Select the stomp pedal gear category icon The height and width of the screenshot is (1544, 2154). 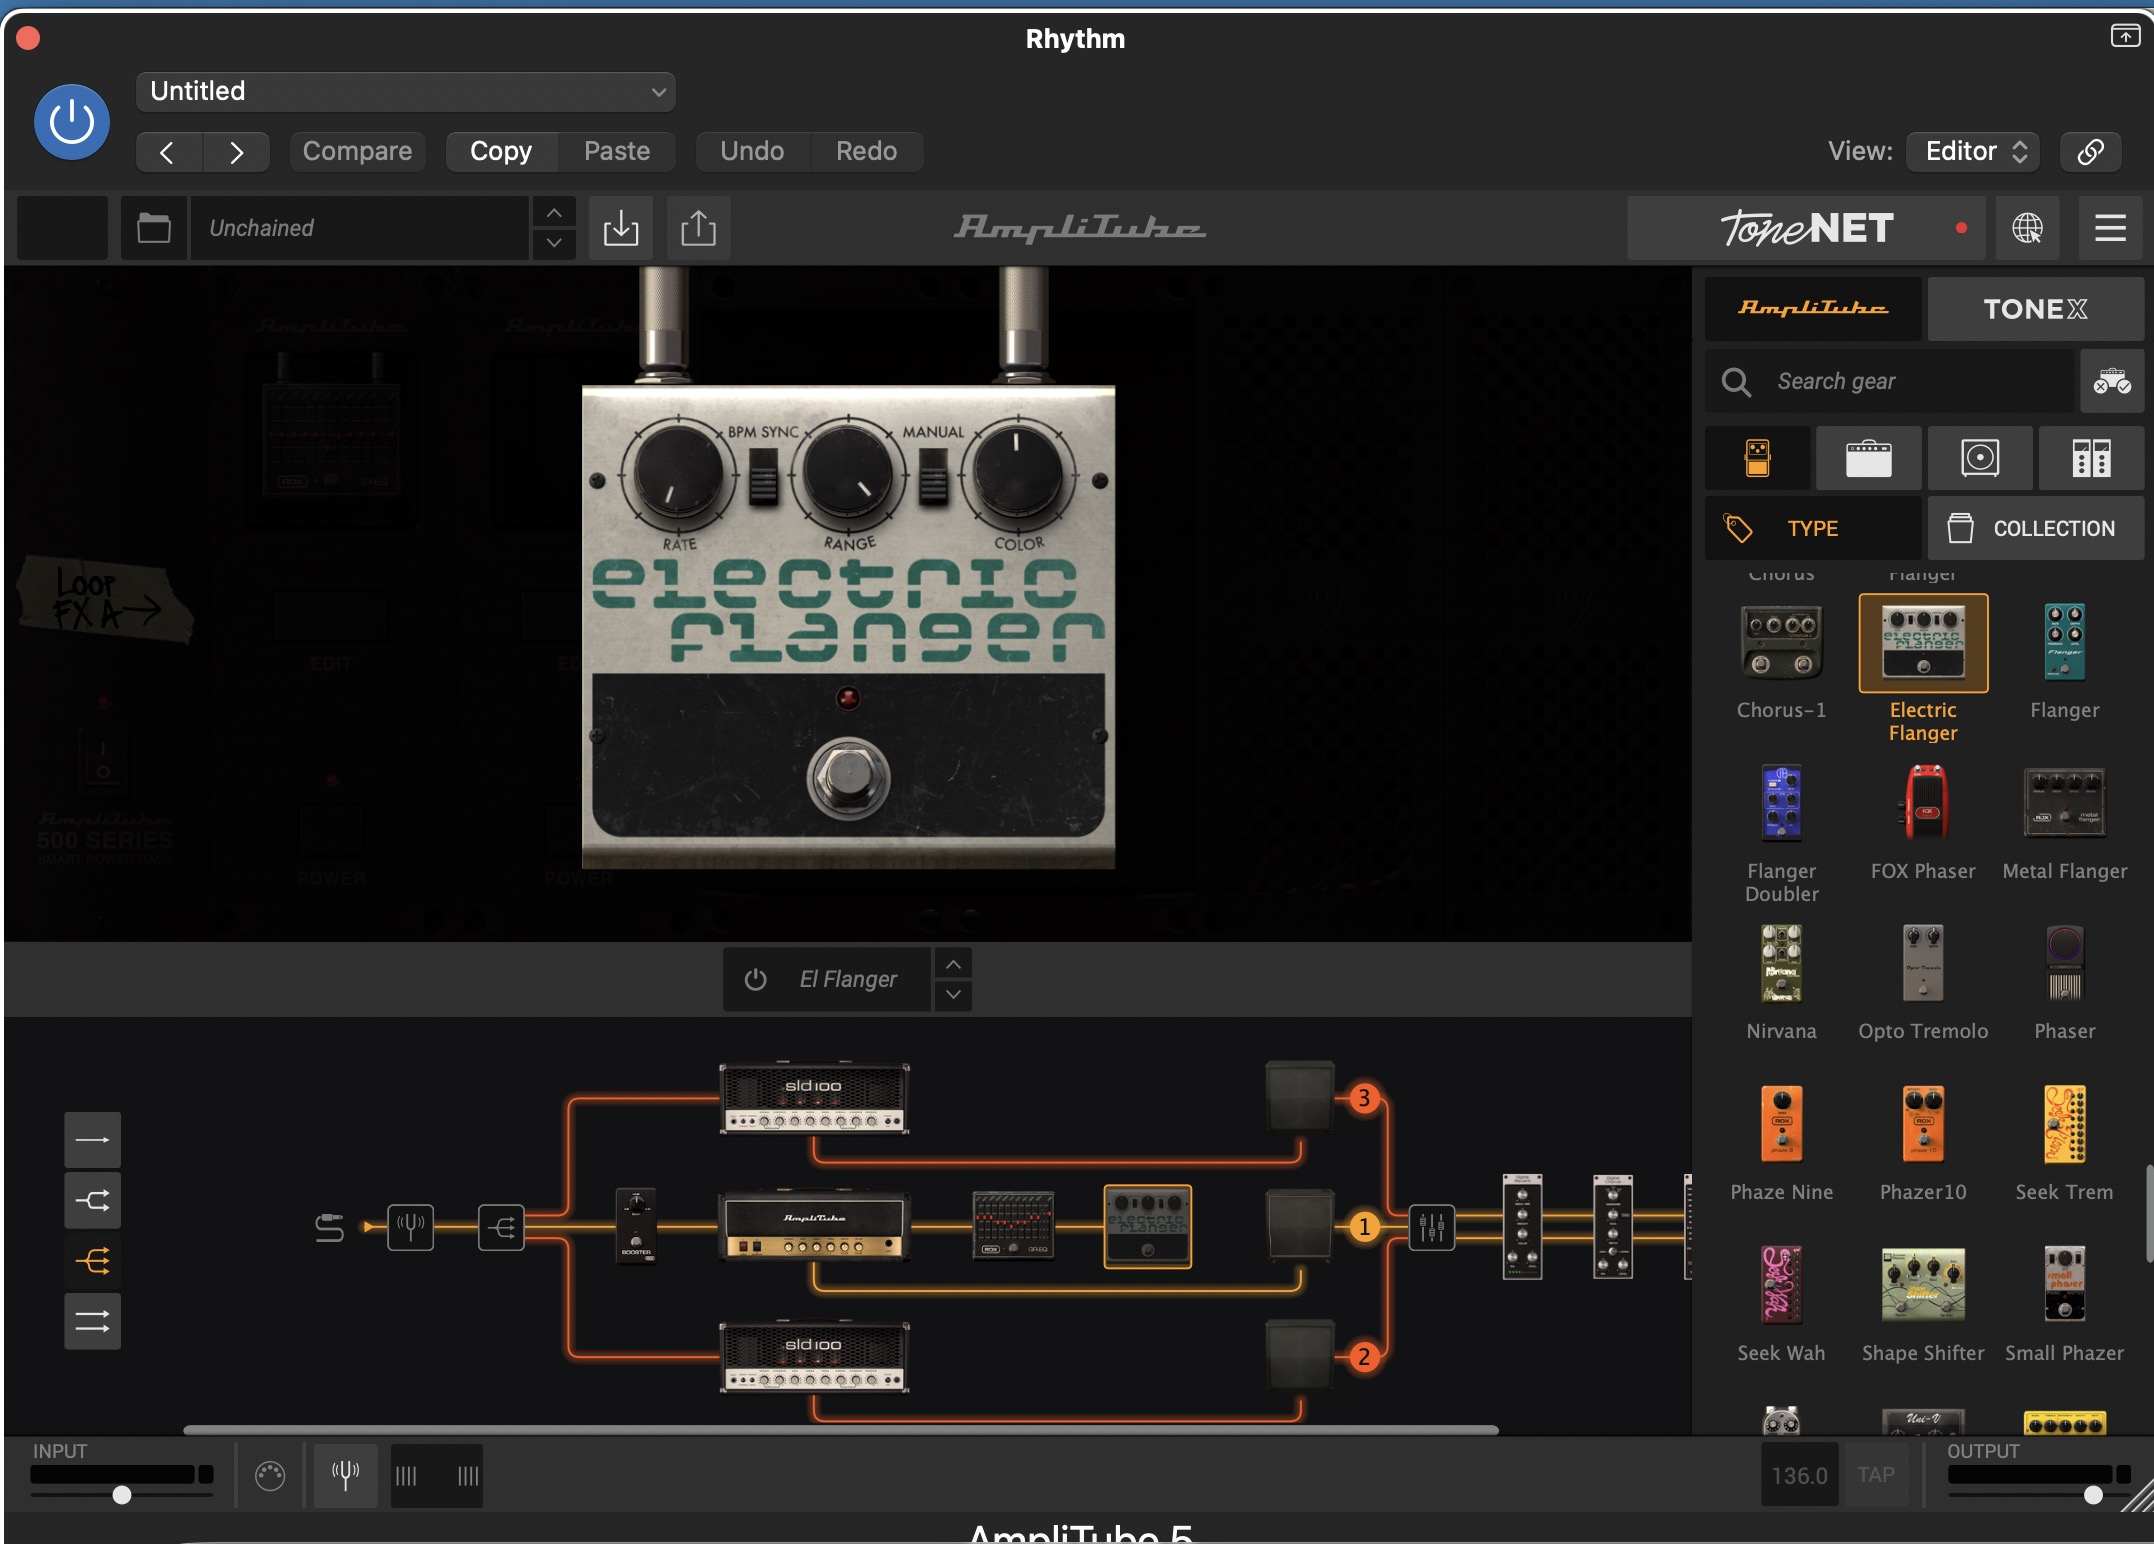click(1757, 458)
